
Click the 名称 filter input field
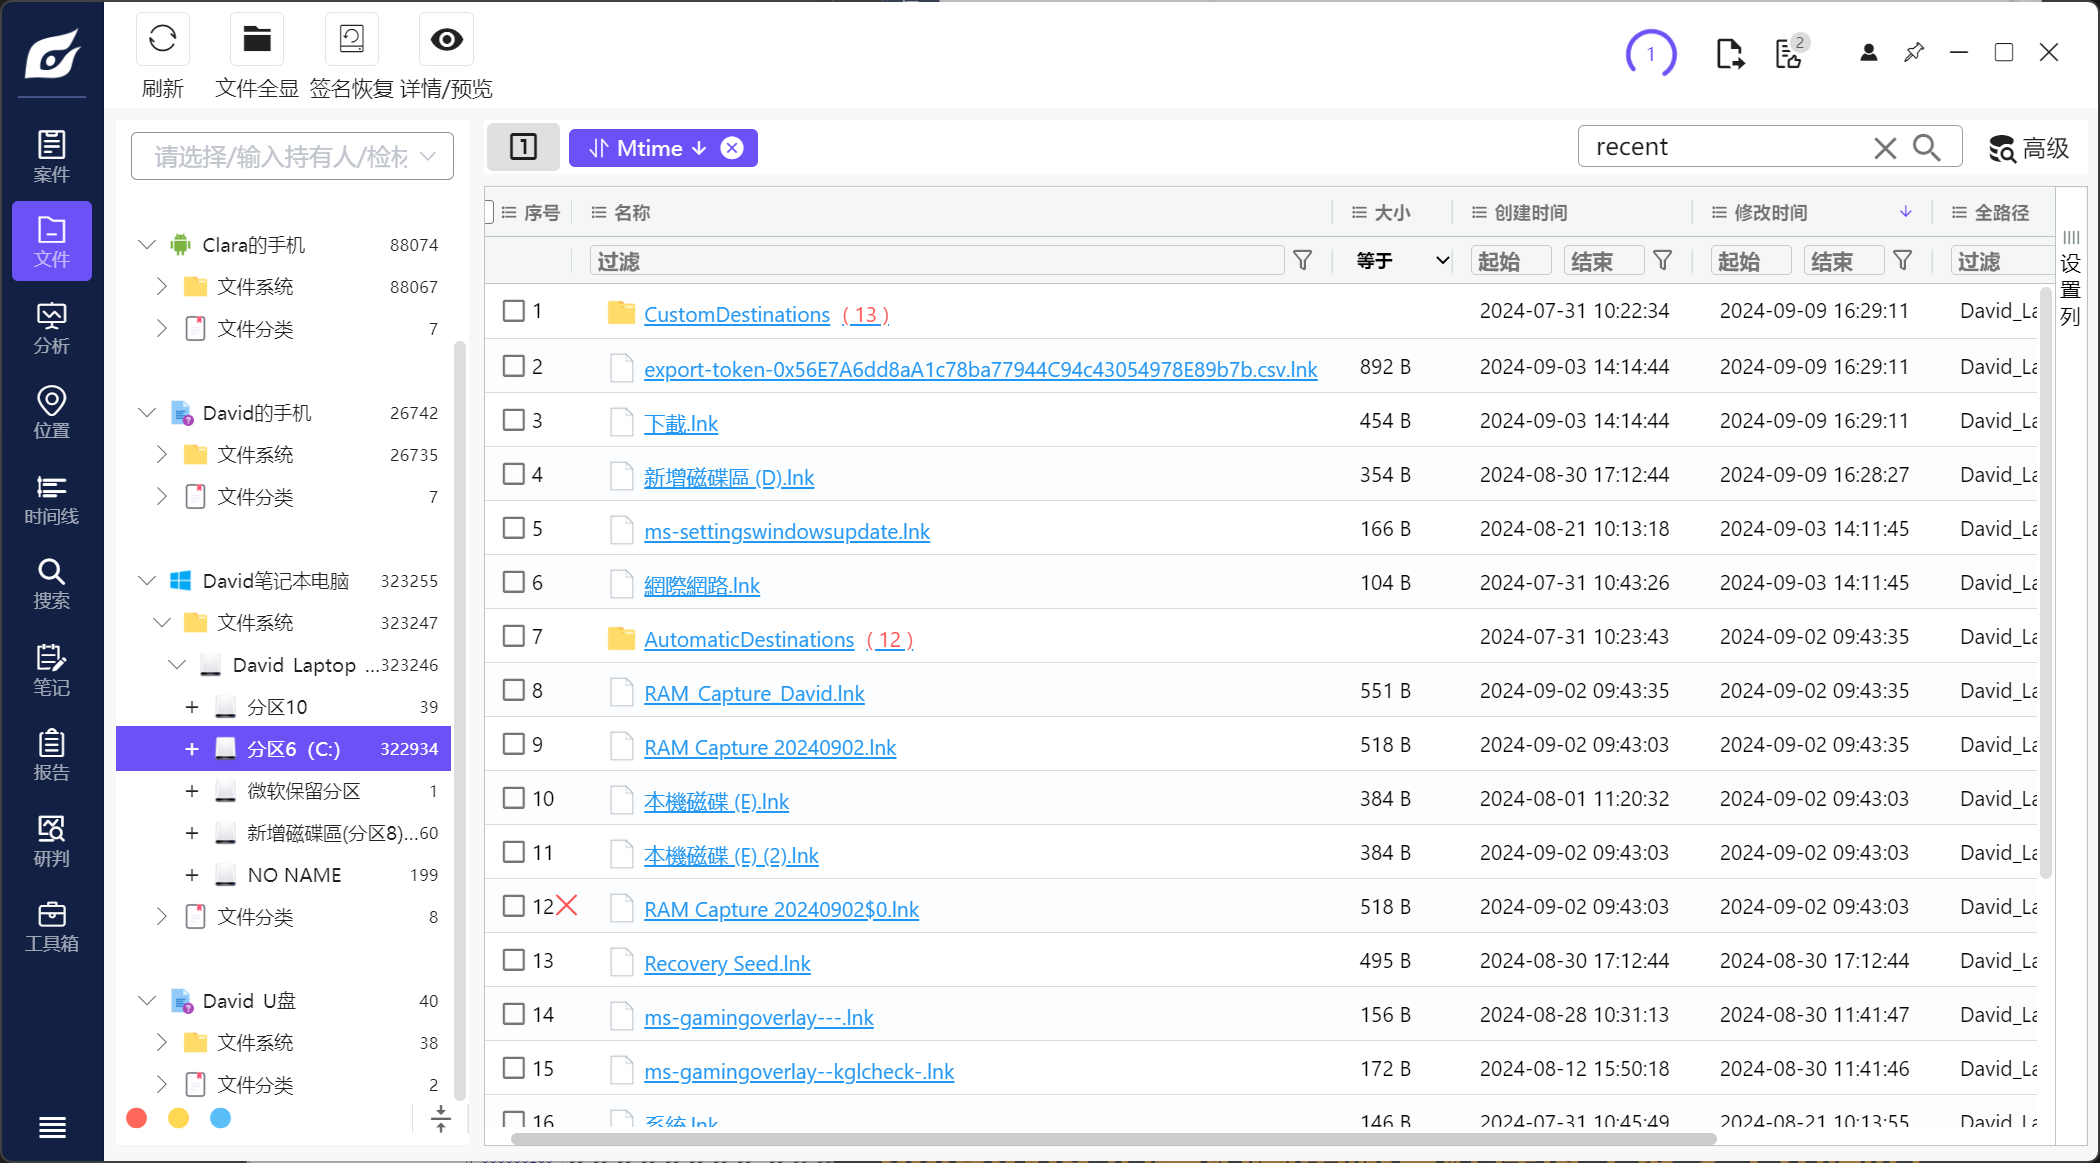[935, 261]
